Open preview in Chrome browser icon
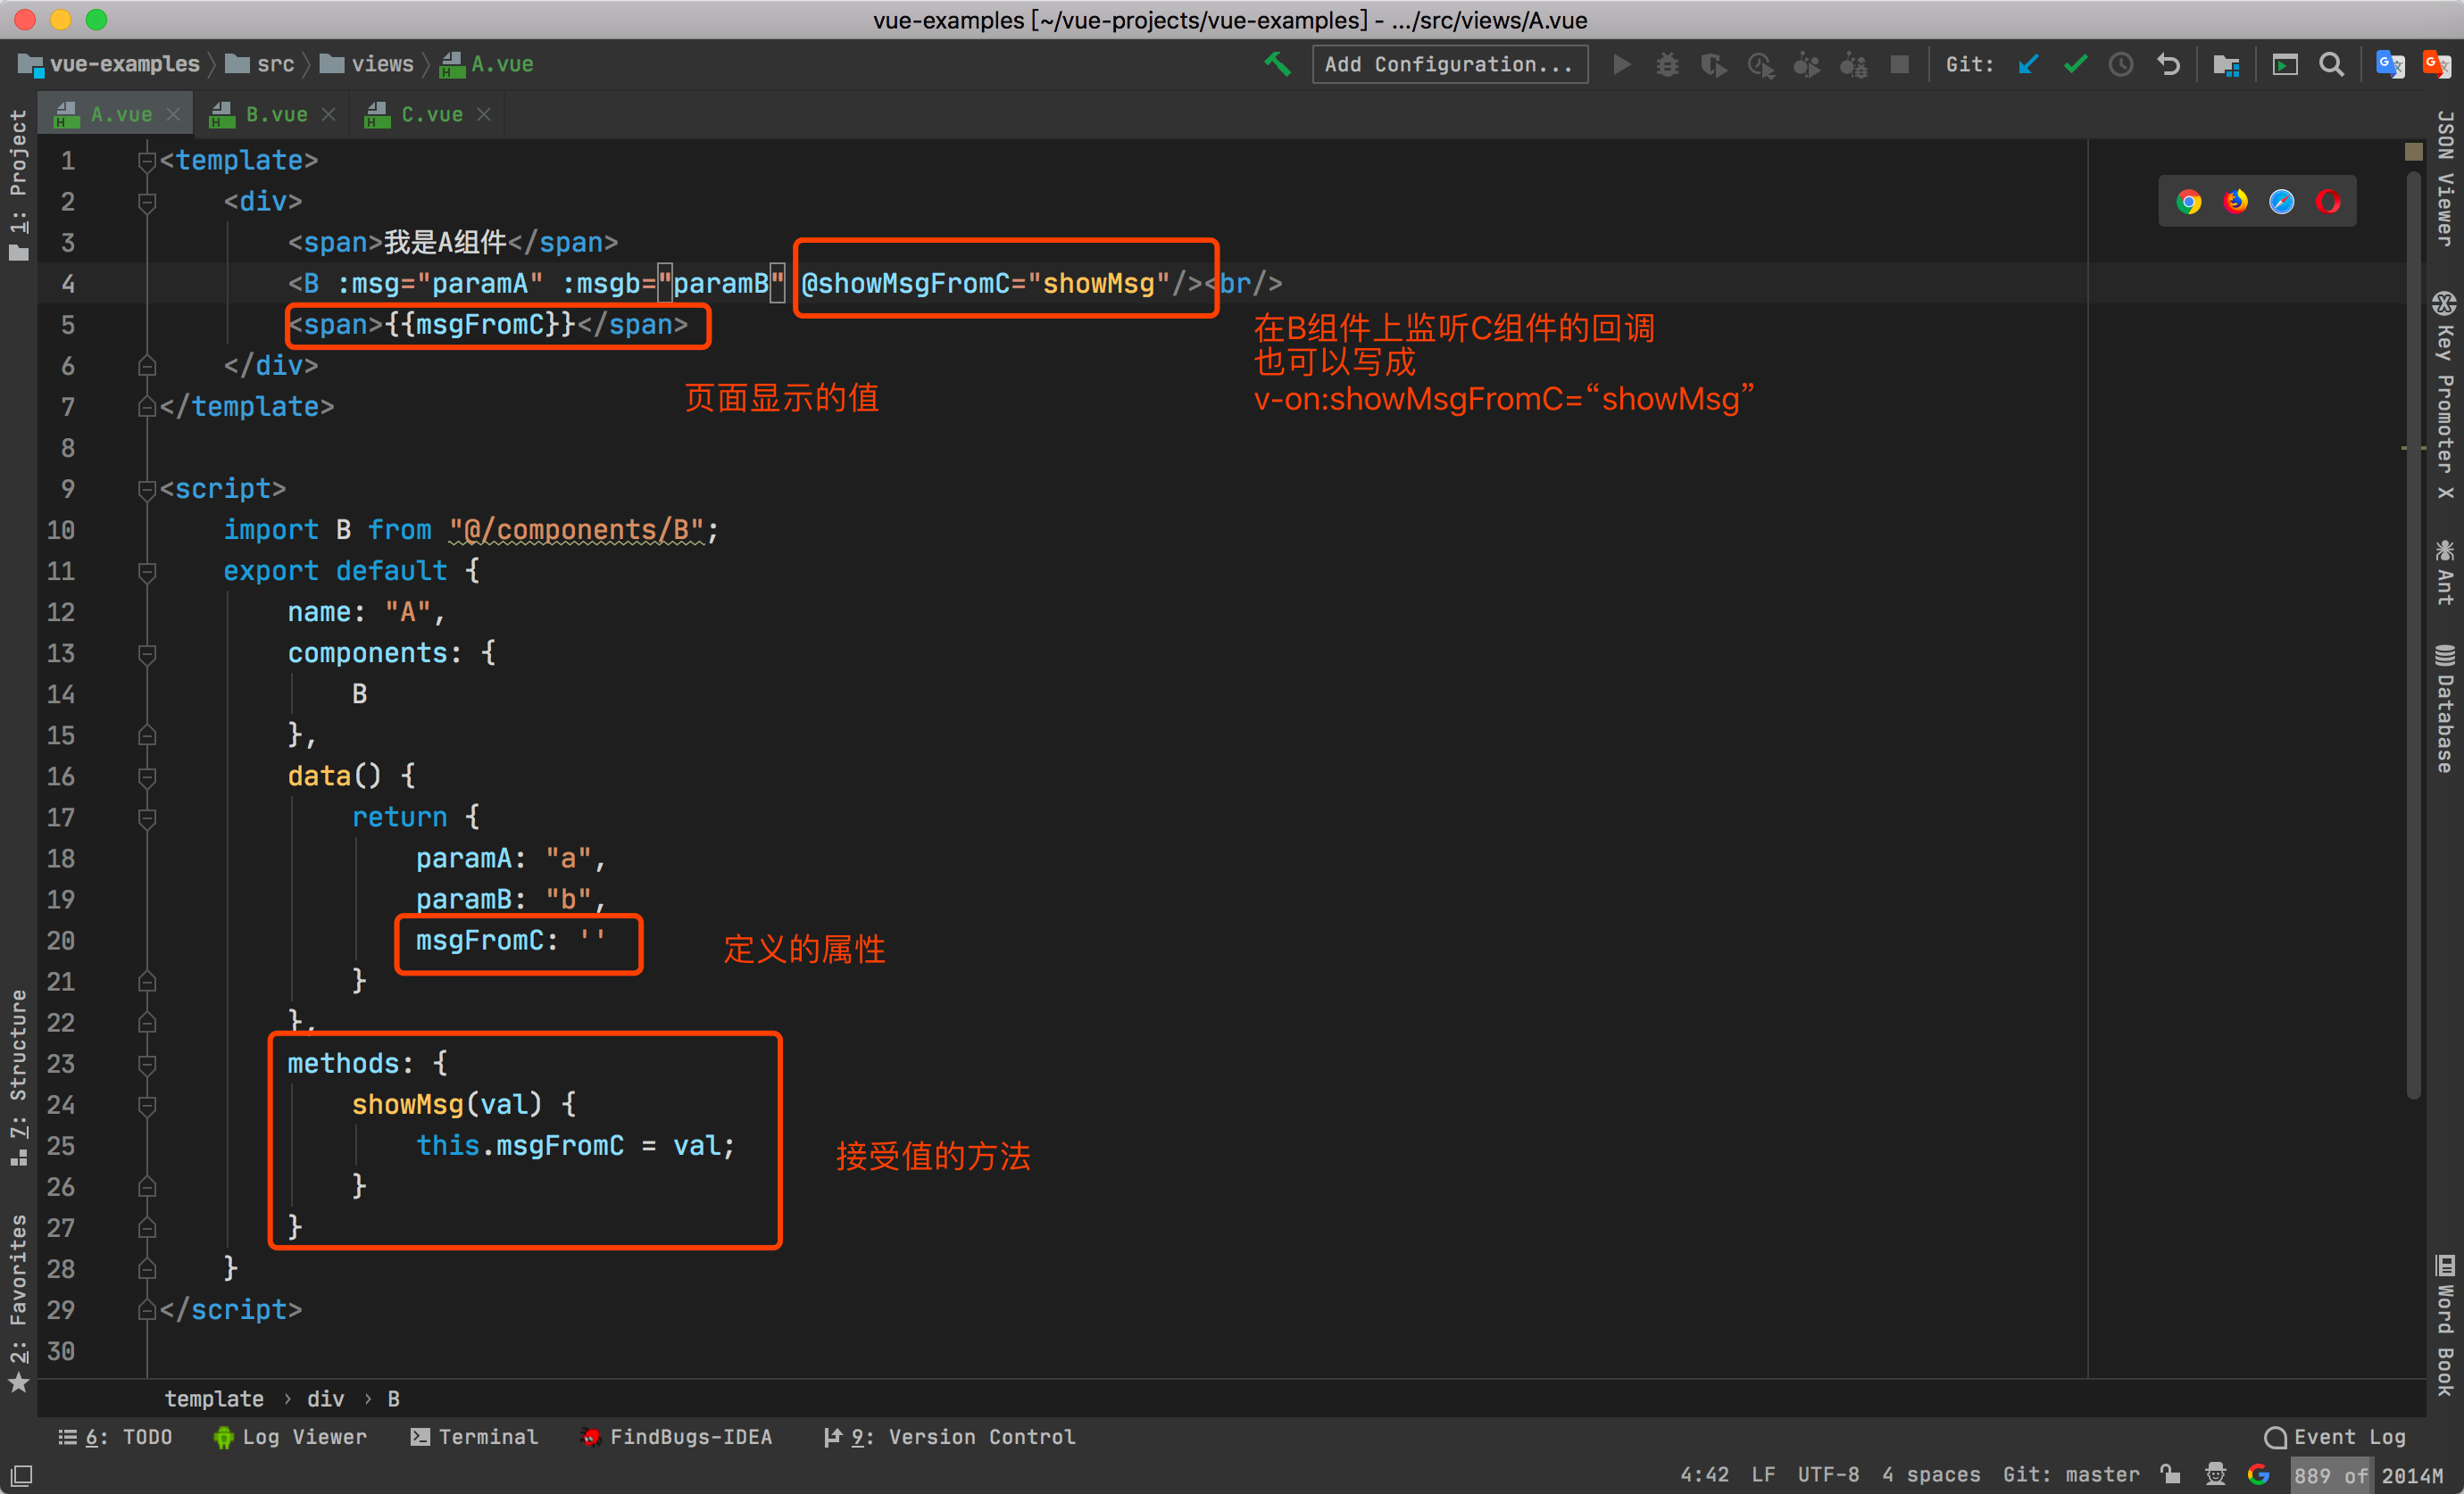The width and height of the screenshot is (2464, 1494). [2189, 202]
